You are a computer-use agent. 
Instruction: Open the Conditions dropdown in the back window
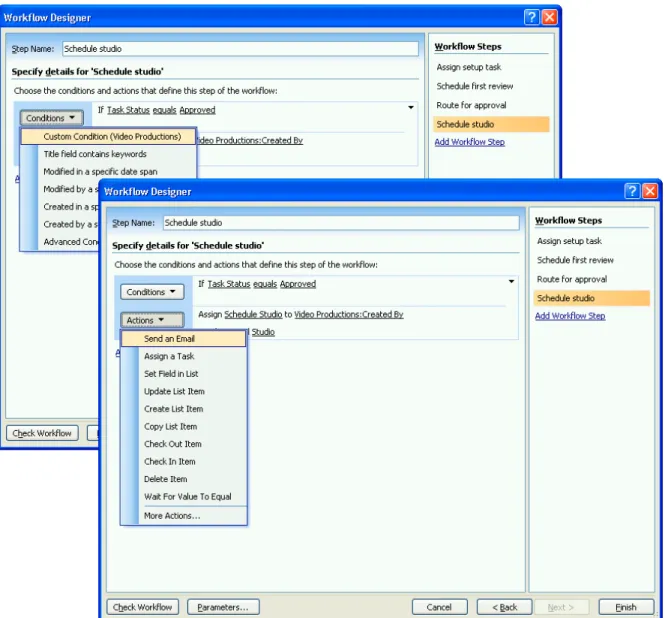(x=51, y=118)
